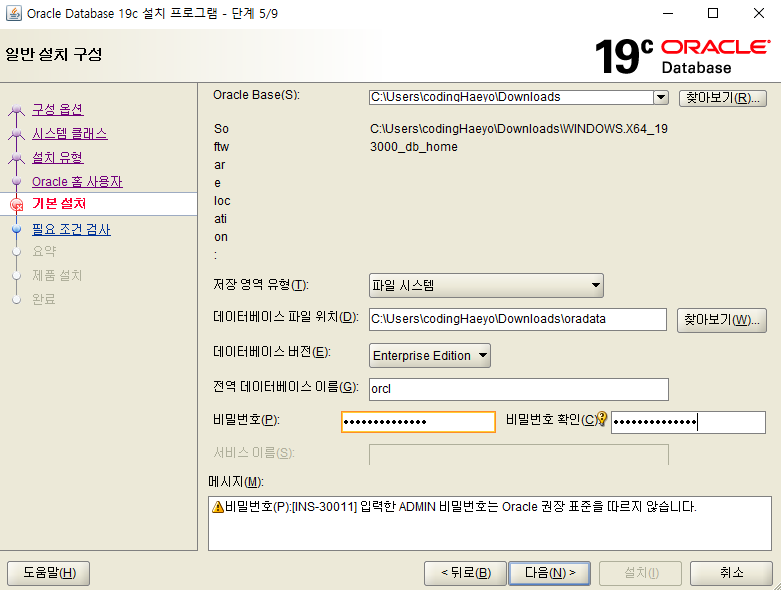This screenshot has height=590, width=781.
Task: Click the 전역 데이터베이스 이름(G) label
Action: 285,387
